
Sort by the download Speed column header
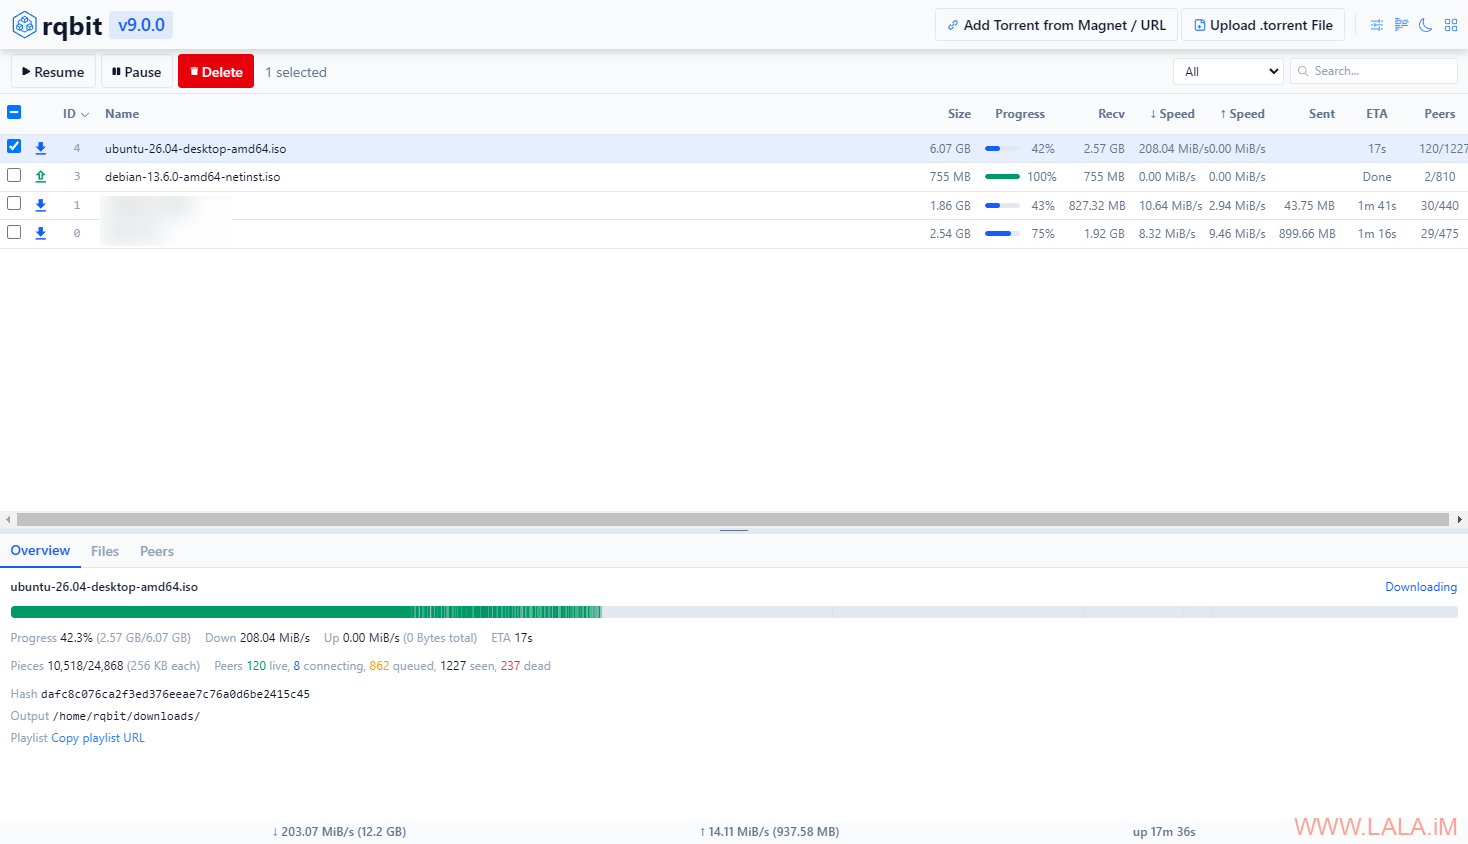click(x=1172, y=114)
